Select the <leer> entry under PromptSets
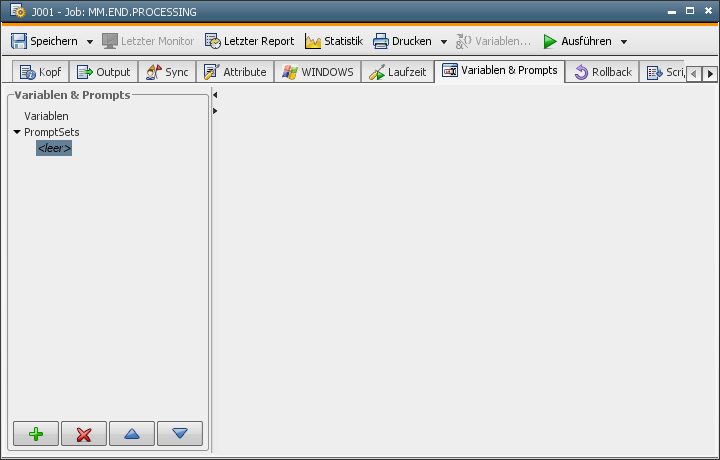The width and height of the screenshot is (720, 460). pos(54,148)
